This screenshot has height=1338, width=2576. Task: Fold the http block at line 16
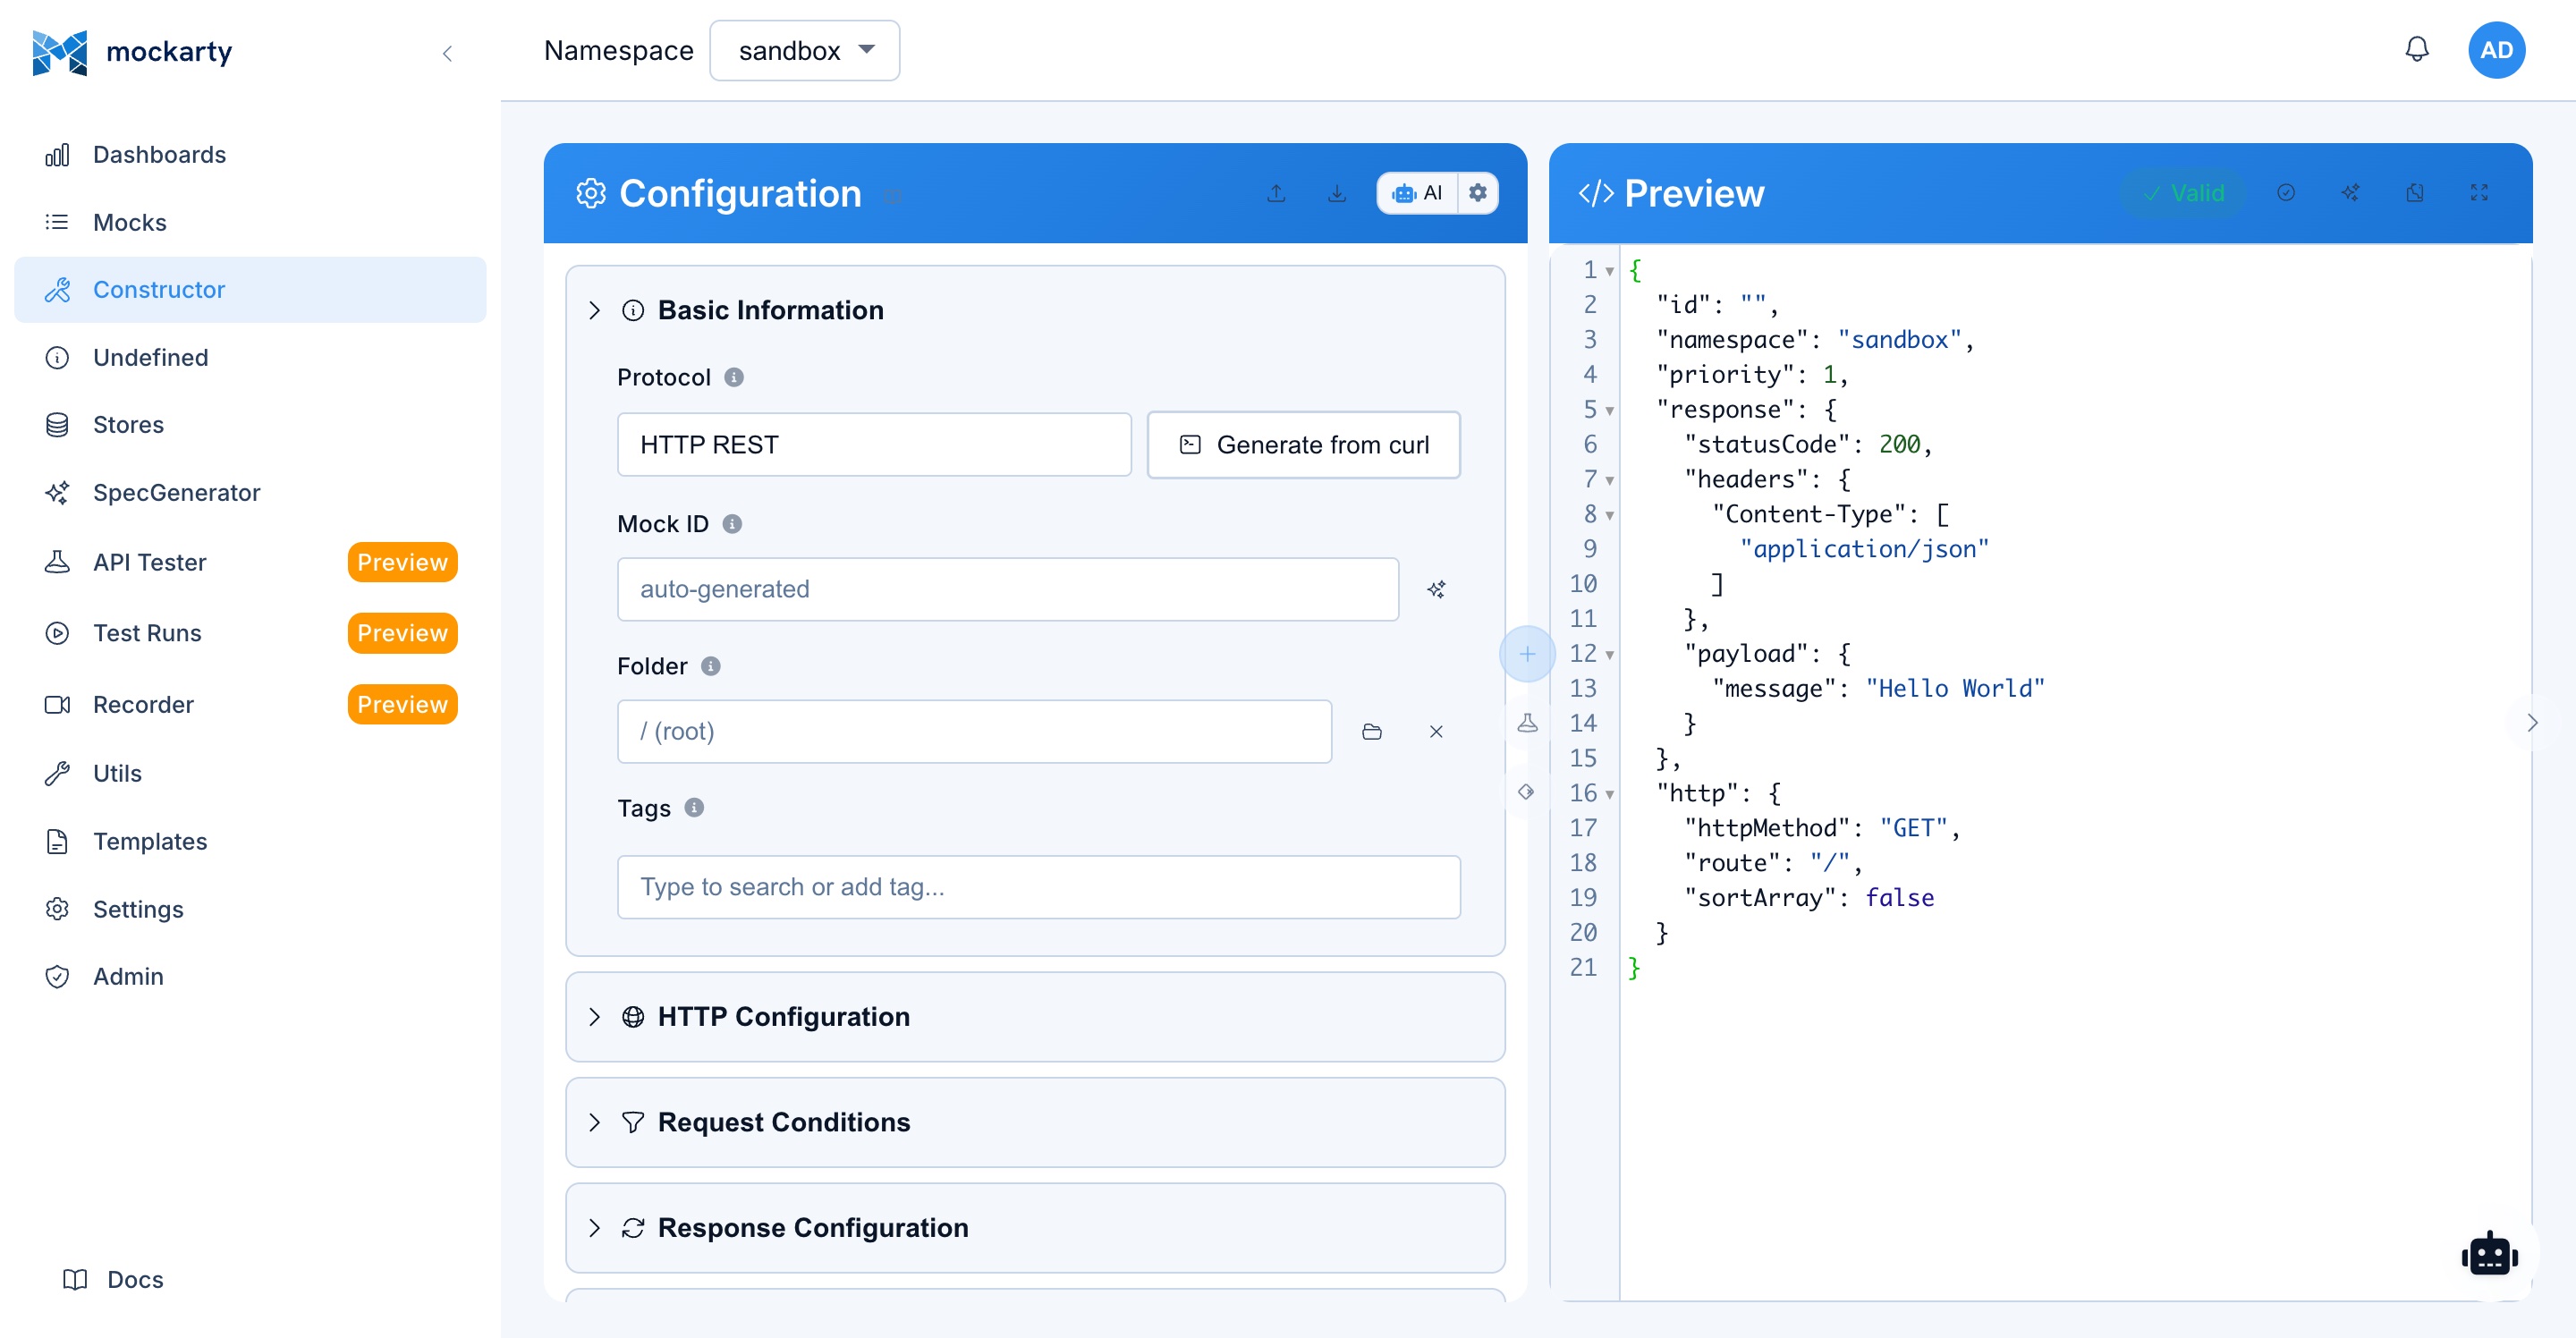1610,794
